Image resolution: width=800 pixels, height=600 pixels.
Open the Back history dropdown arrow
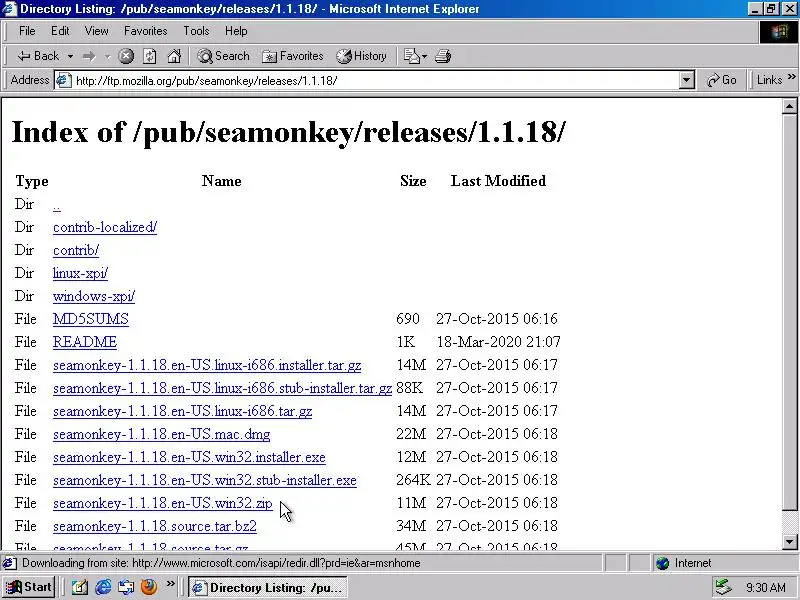[70, 56]
